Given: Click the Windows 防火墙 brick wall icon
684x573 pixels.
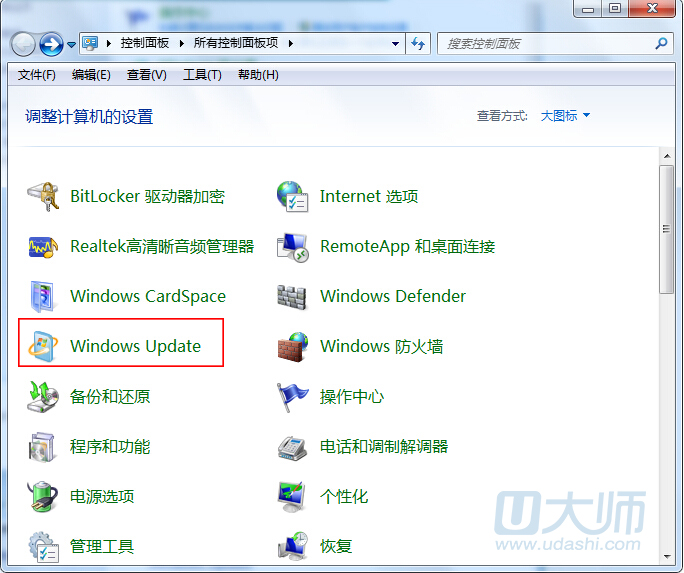Looking at the screenshot, I should (293, 347).
